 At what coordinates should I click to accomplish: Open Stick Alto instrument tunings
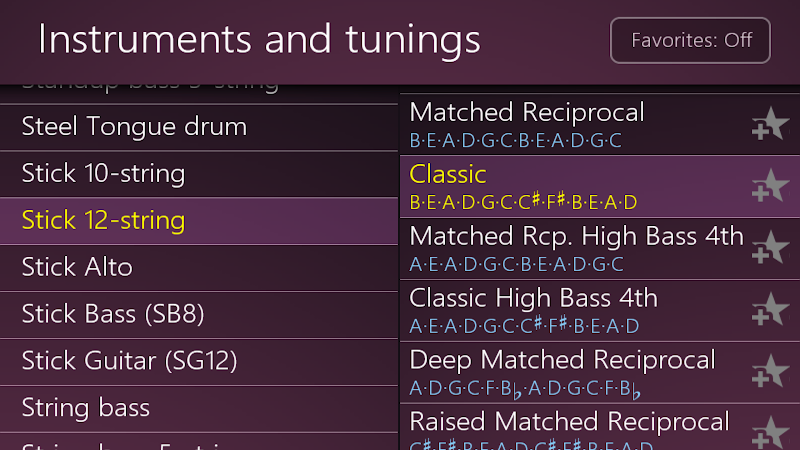pyautogui.click(x=199, y=268)
